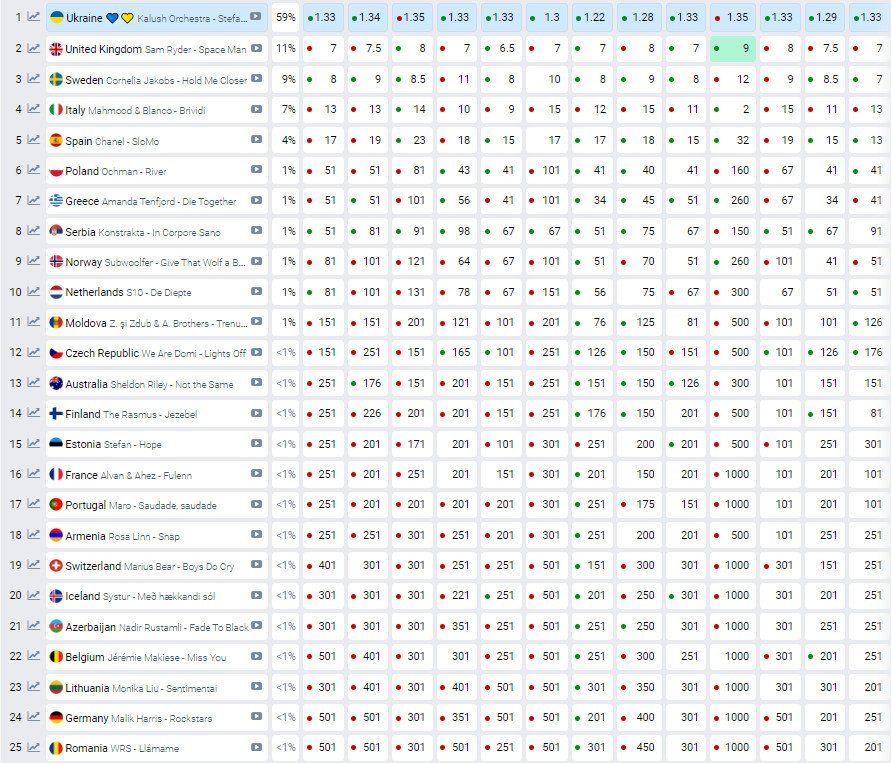Play Sweden's Hold Me Closer video
The height and width of the screenshot is (763, 891).
coord(256,78)
